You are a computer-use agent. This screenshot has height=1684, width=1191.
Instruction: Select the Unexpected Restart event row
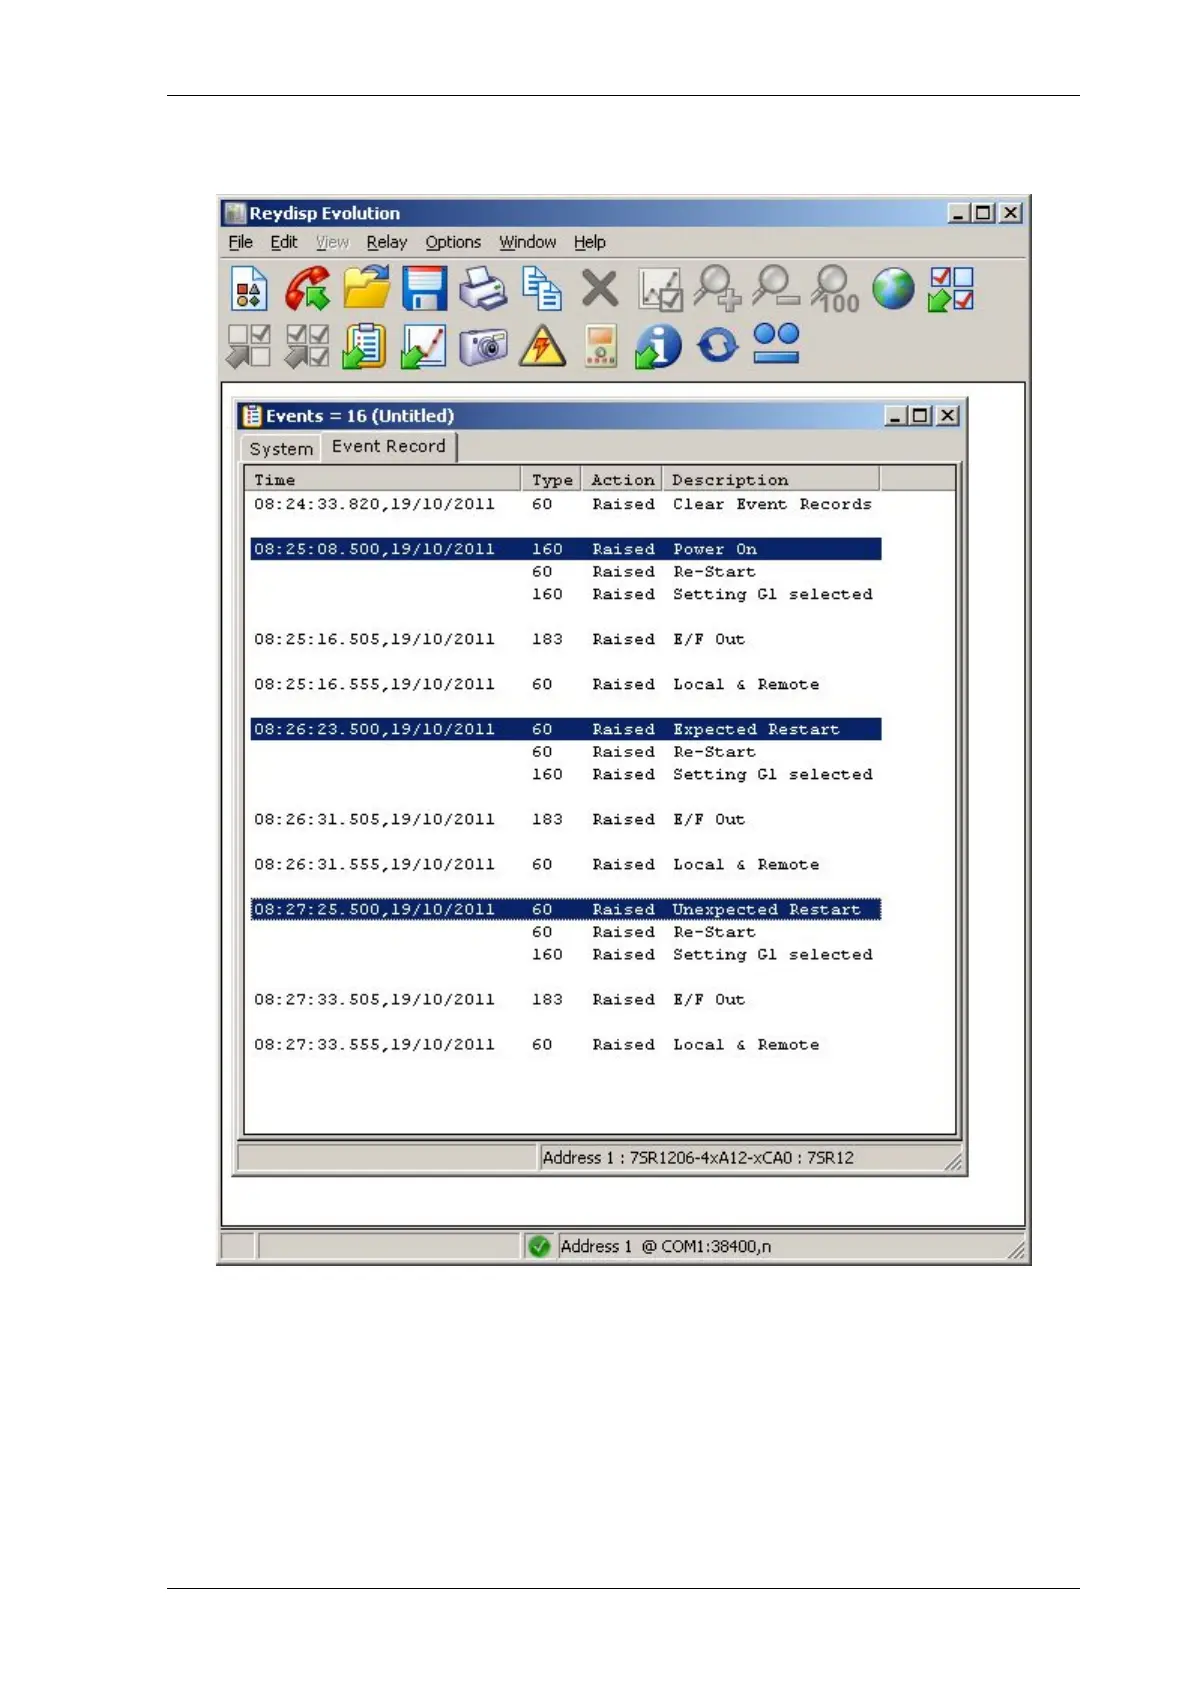566,909
